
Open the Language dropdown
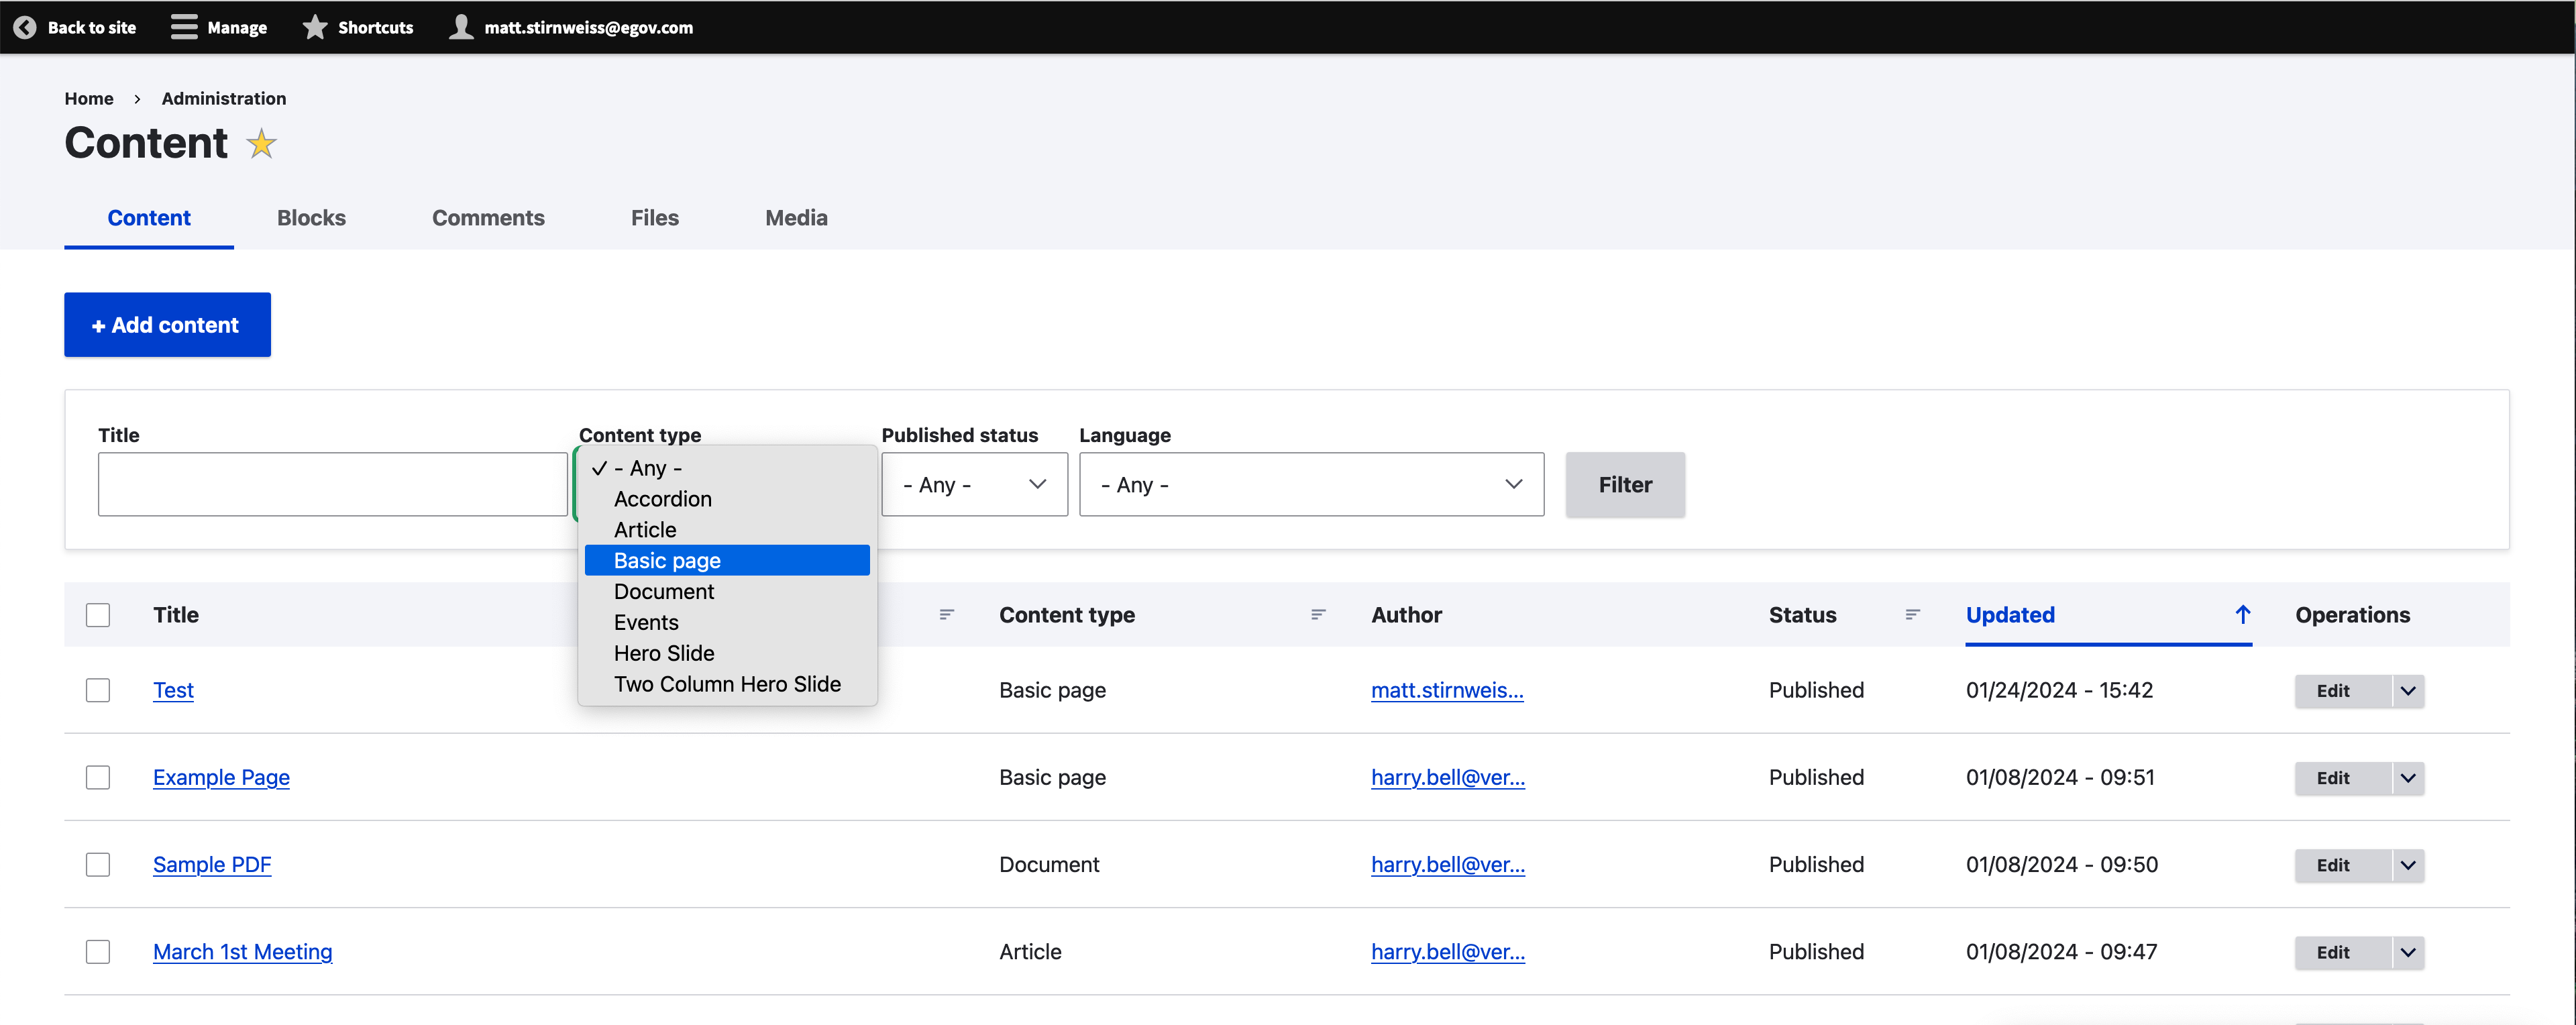[1311, 484]
